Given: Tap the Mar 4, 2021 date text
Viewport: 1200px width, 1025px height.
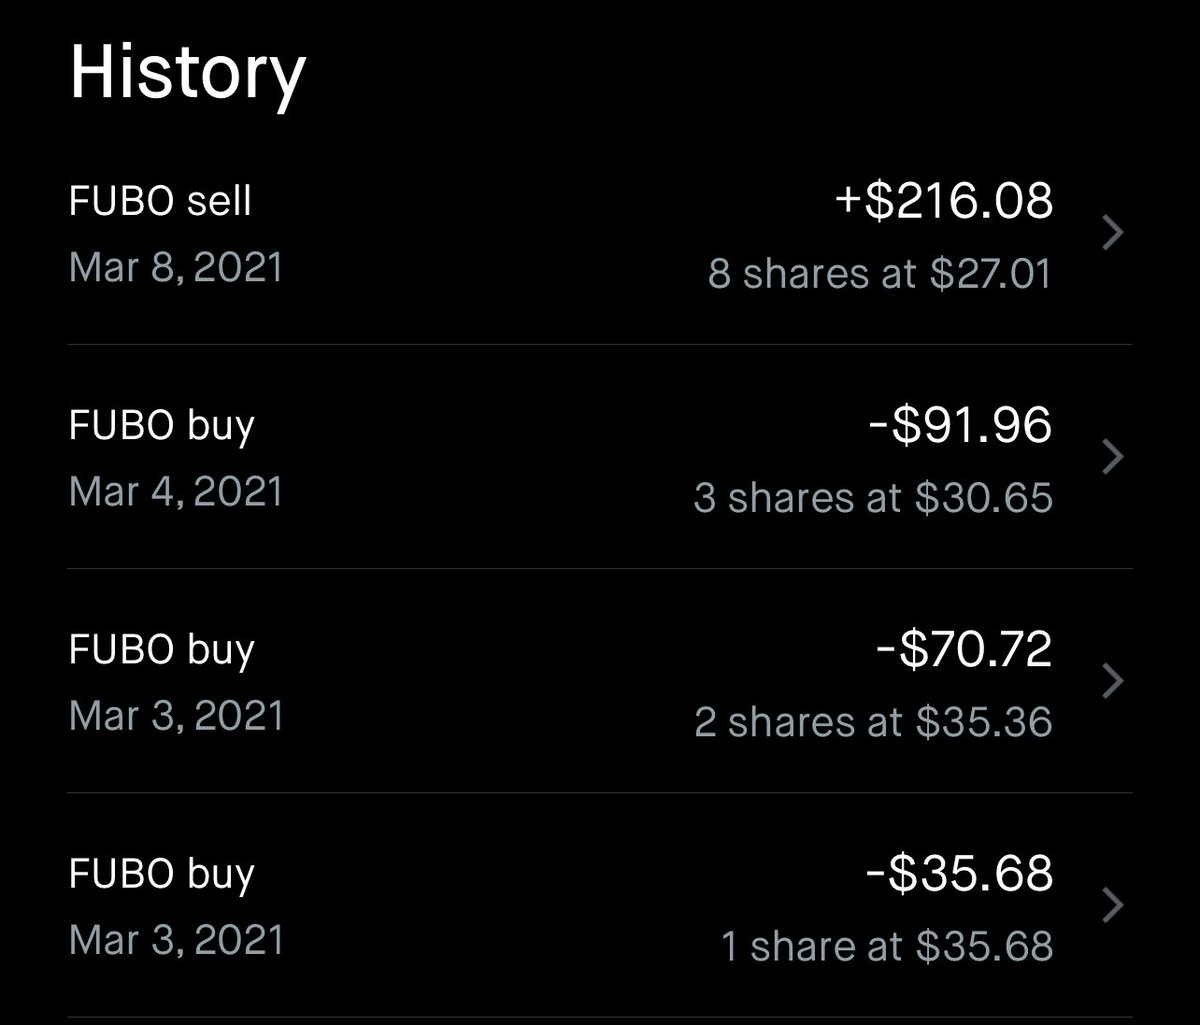Looking at the screenshot, I should coord(176,492).
